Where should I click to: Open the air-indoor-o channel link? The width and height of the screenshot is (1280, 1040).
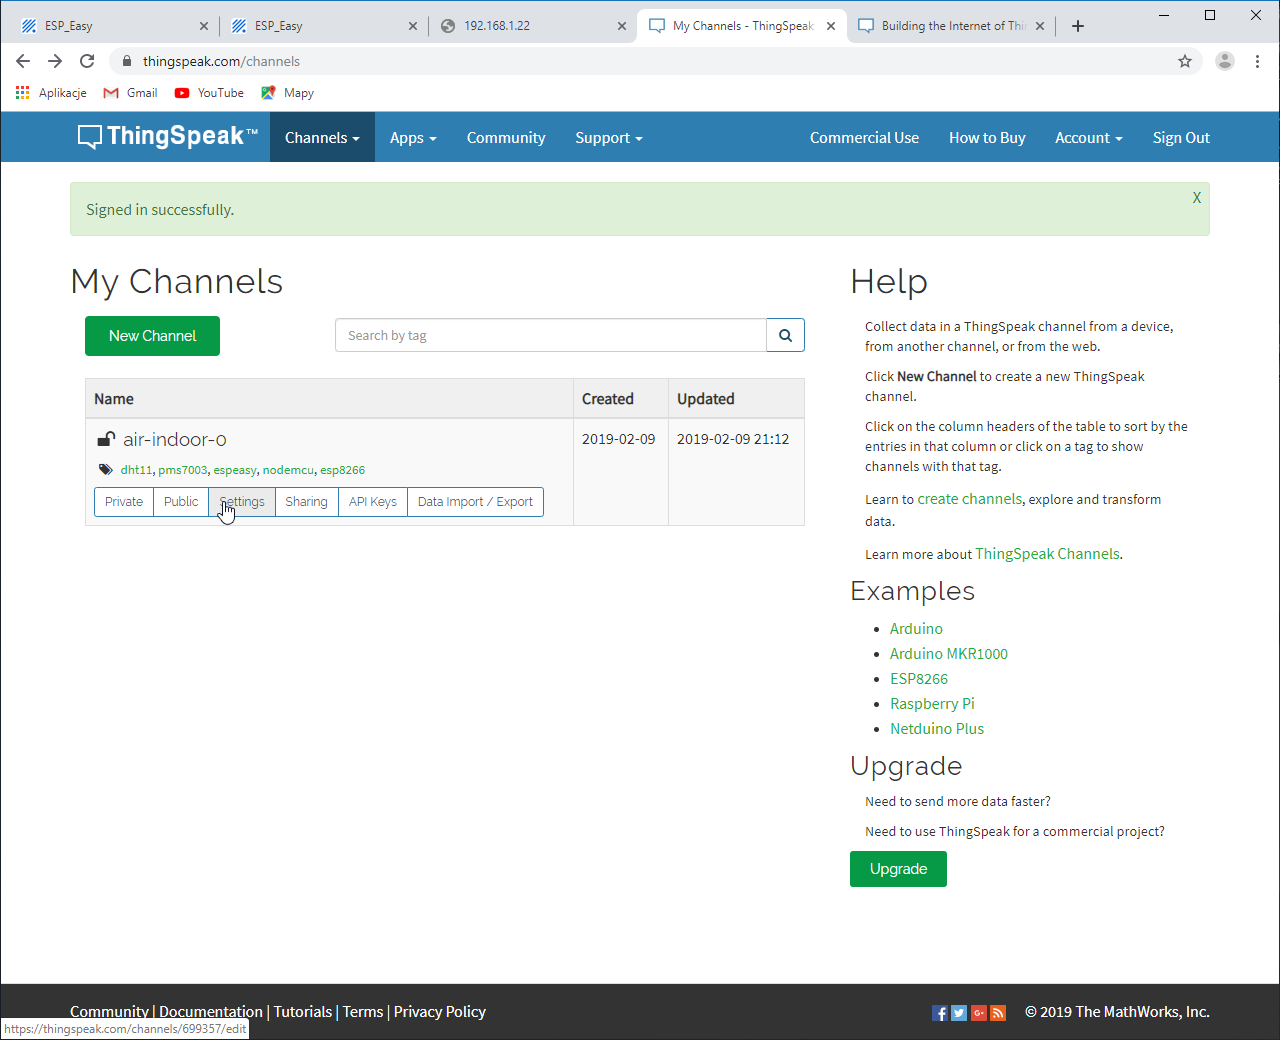tap(175, 439)
